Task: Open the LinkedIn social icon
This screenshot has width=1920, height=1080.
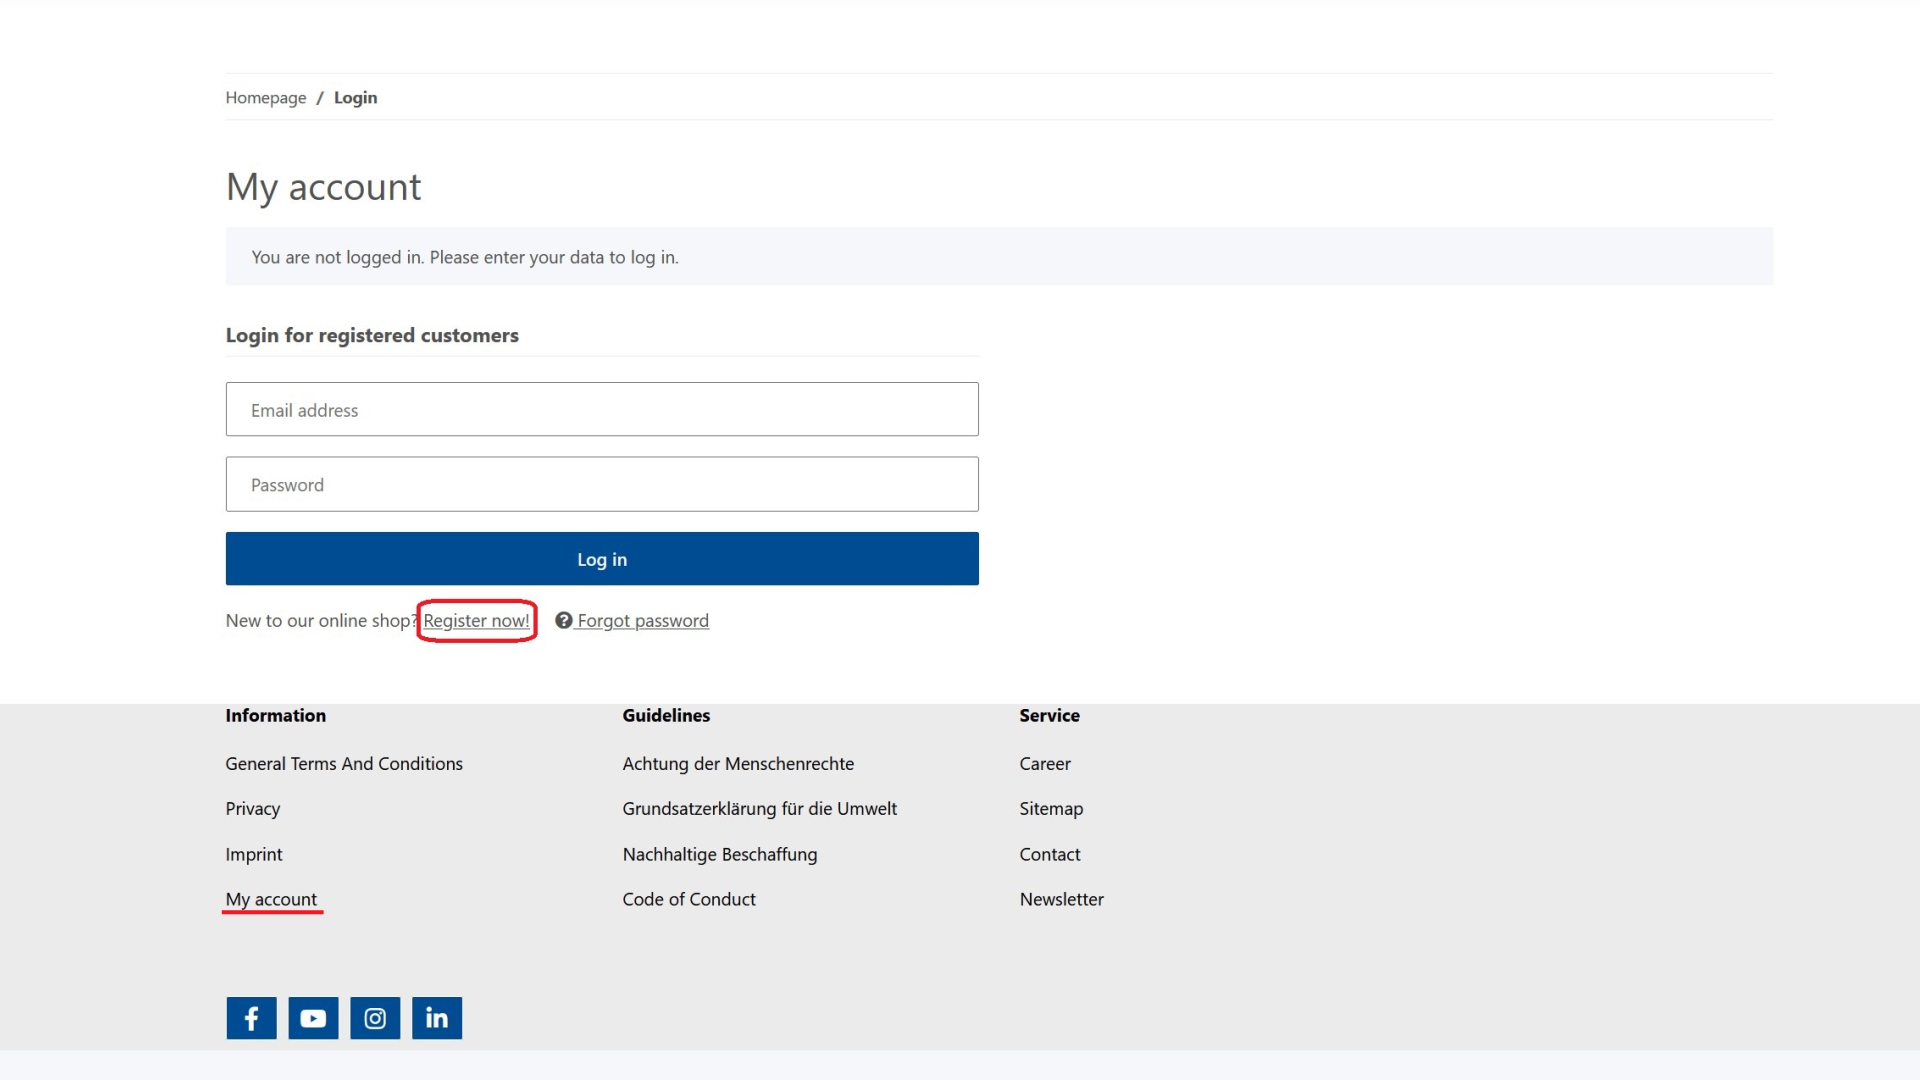Action: click(x=437, y=1018)
